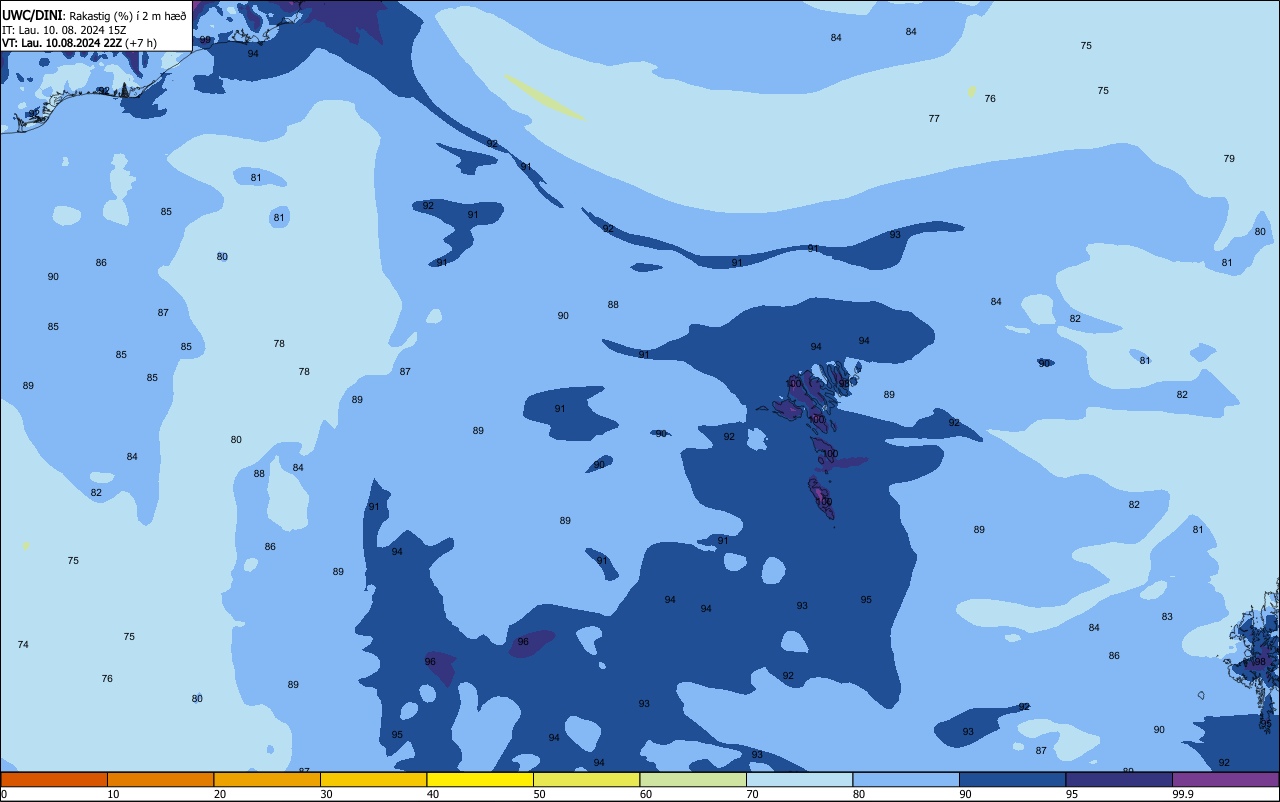Image resolution: width=1280 pixels, height=802 pixels.
Task: Pick the 70–80 pale blue legend swatch
Action: pyautogui.click(x=799, y=779)
